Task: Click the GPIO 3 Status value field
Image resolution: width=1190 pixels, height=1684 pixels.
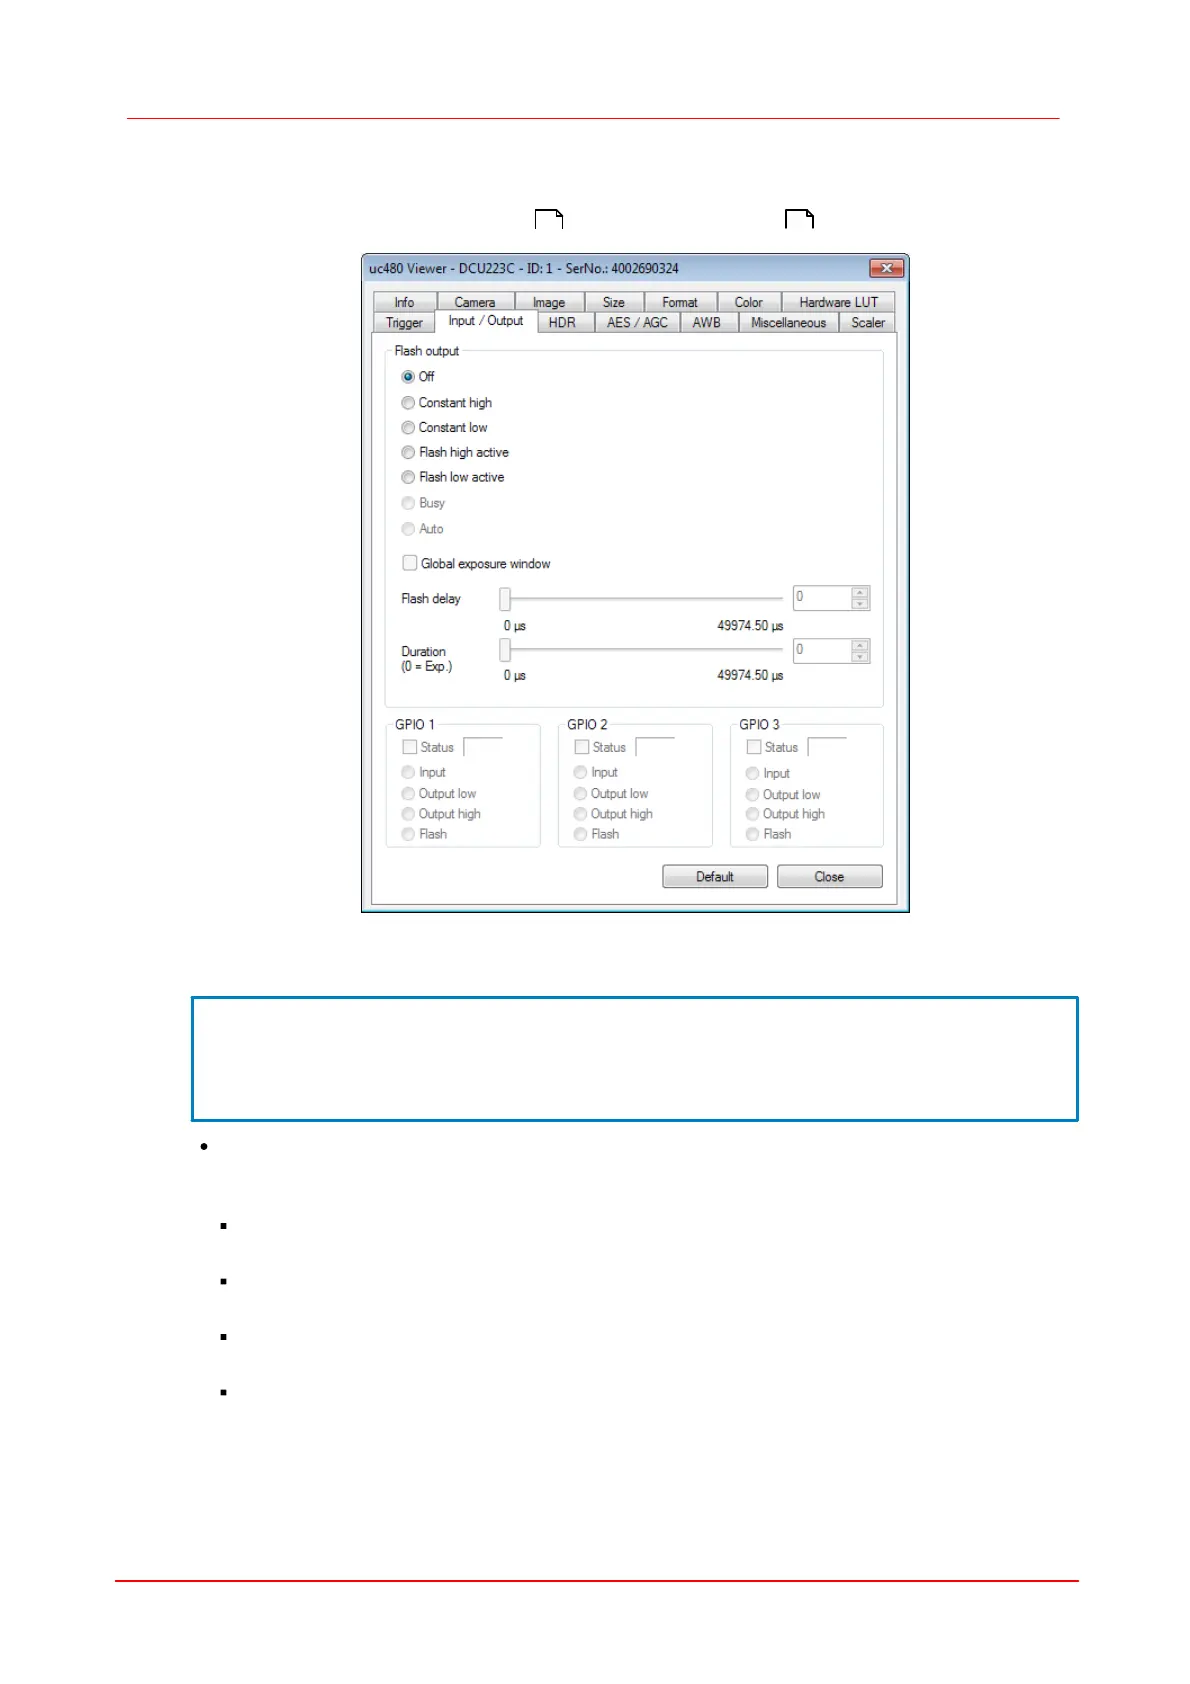Action: point(827,747)
